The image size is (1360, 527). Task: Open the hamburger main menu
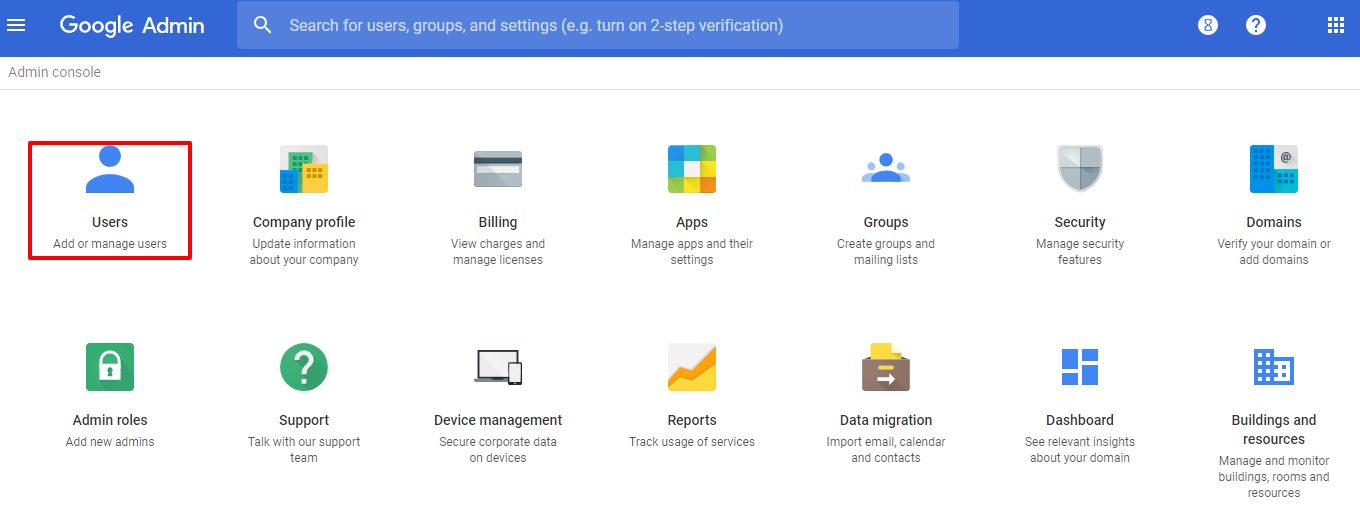[17, 25]
